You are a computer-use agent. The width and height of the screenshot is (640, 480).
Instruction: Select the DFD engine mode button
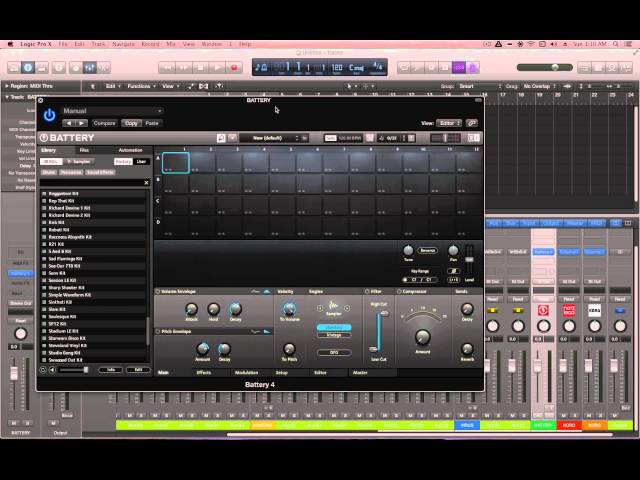click(x=334, y=352)
